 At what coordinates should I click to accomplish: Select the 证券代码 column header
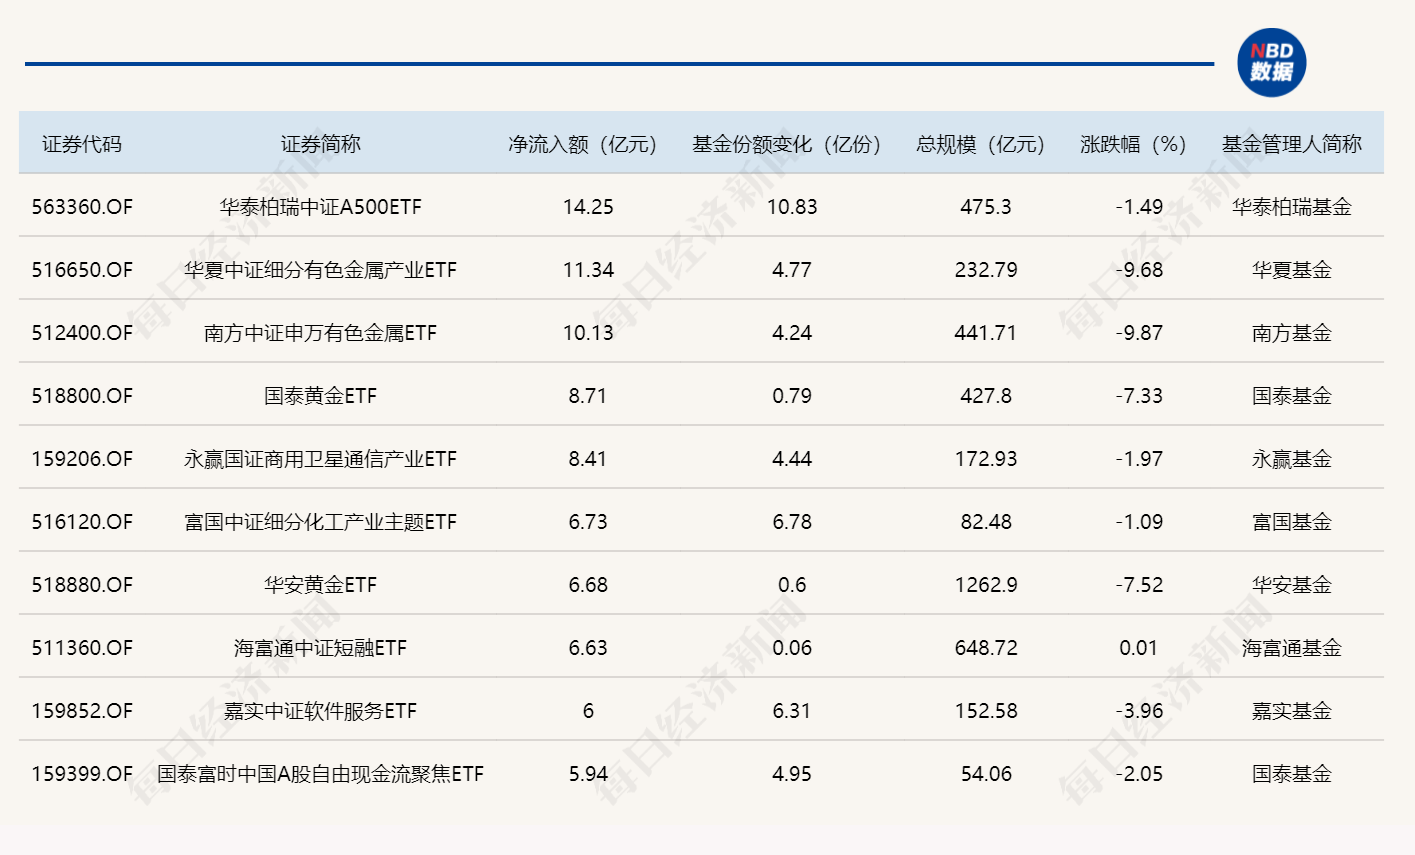coord(82,144)
